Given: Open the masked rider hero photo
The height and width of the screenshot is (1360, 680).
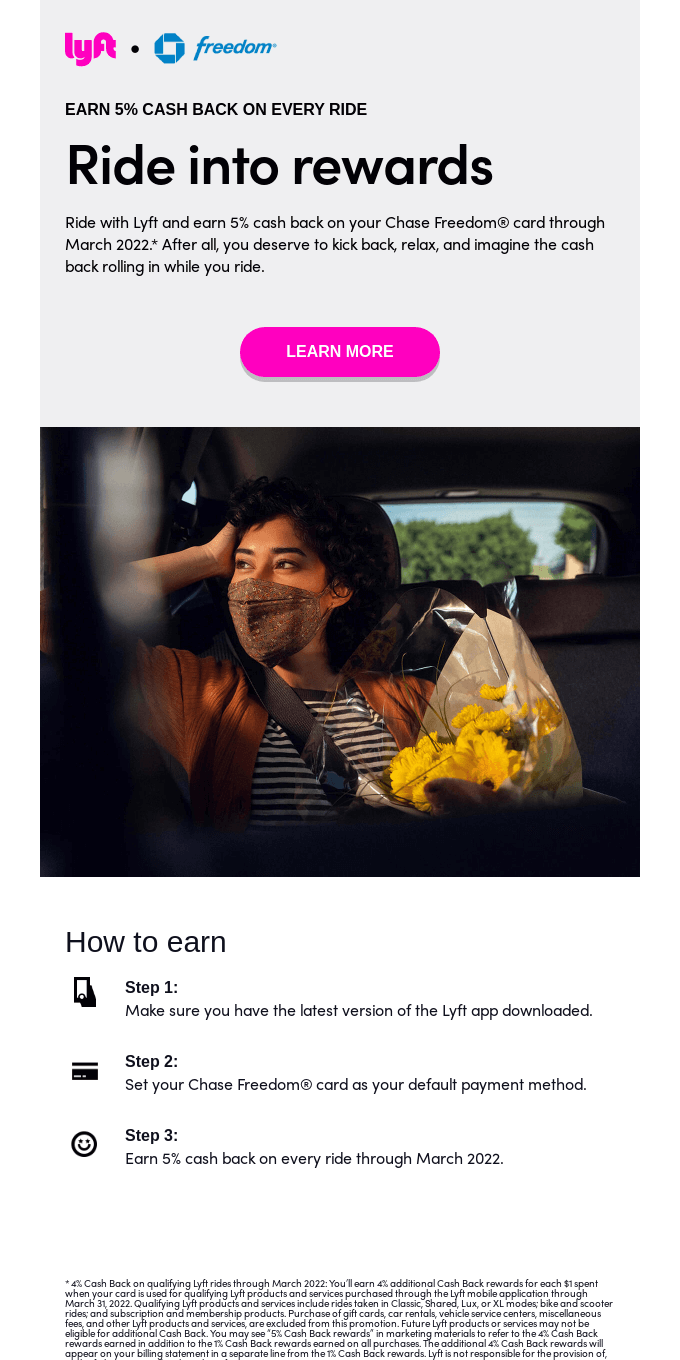Looking at the screenshot, I should pos(340,652).
